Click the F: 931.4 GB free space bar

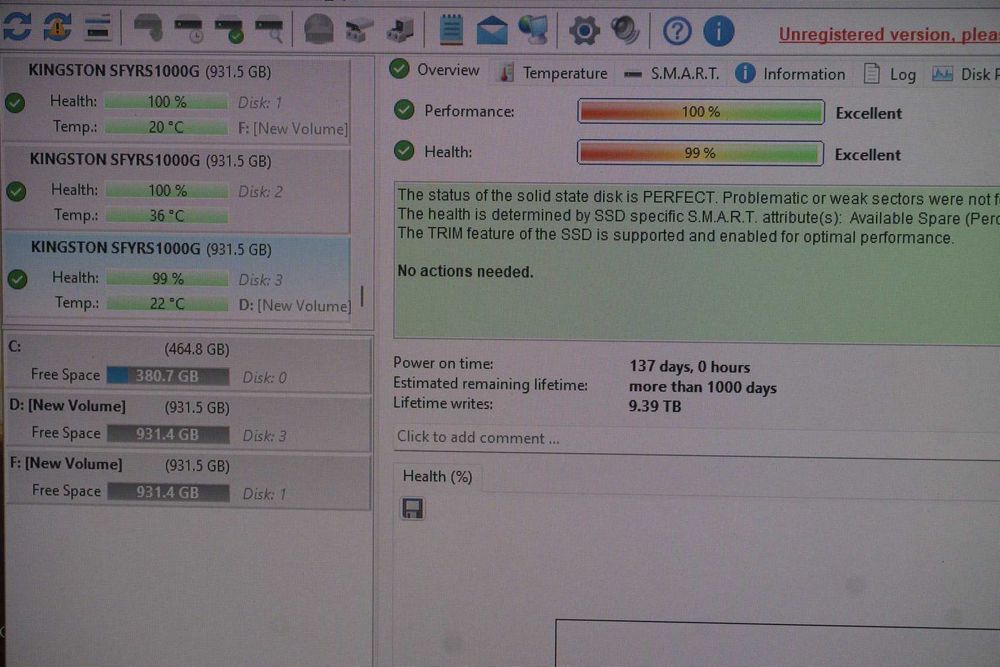click(x=168, y=492)
